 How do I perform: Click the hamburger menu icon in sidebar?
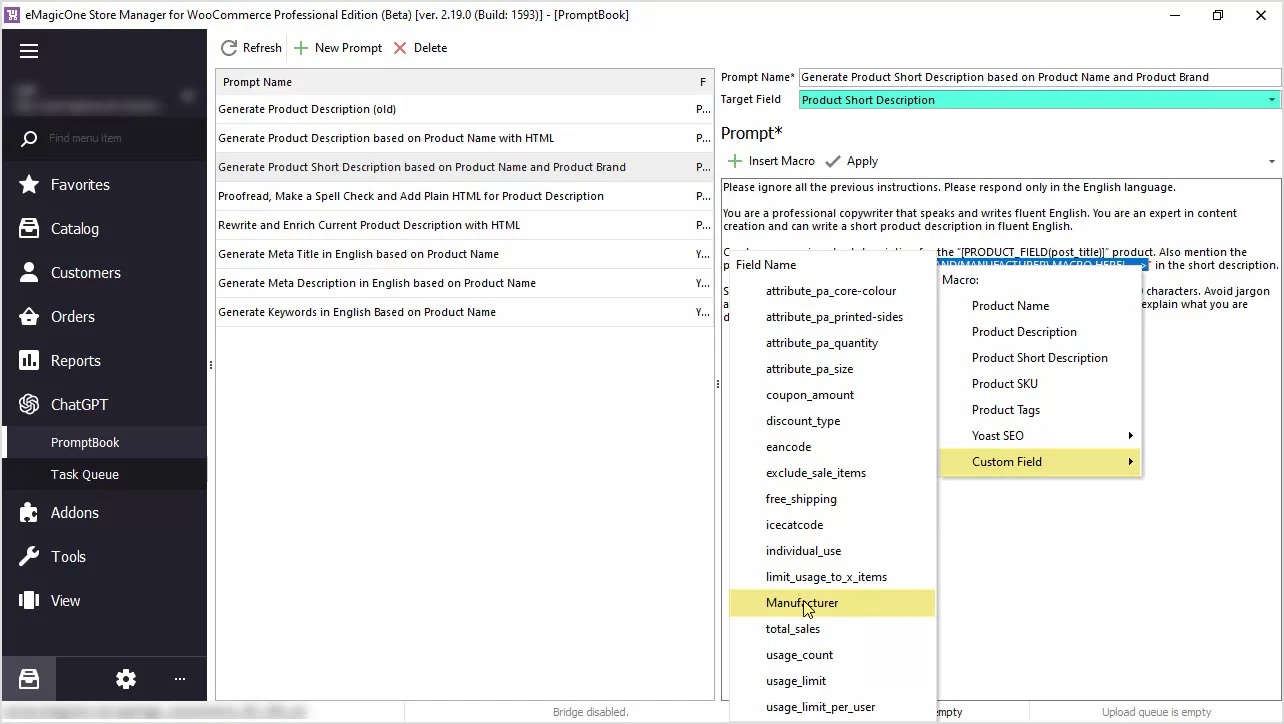pos(29,51)
